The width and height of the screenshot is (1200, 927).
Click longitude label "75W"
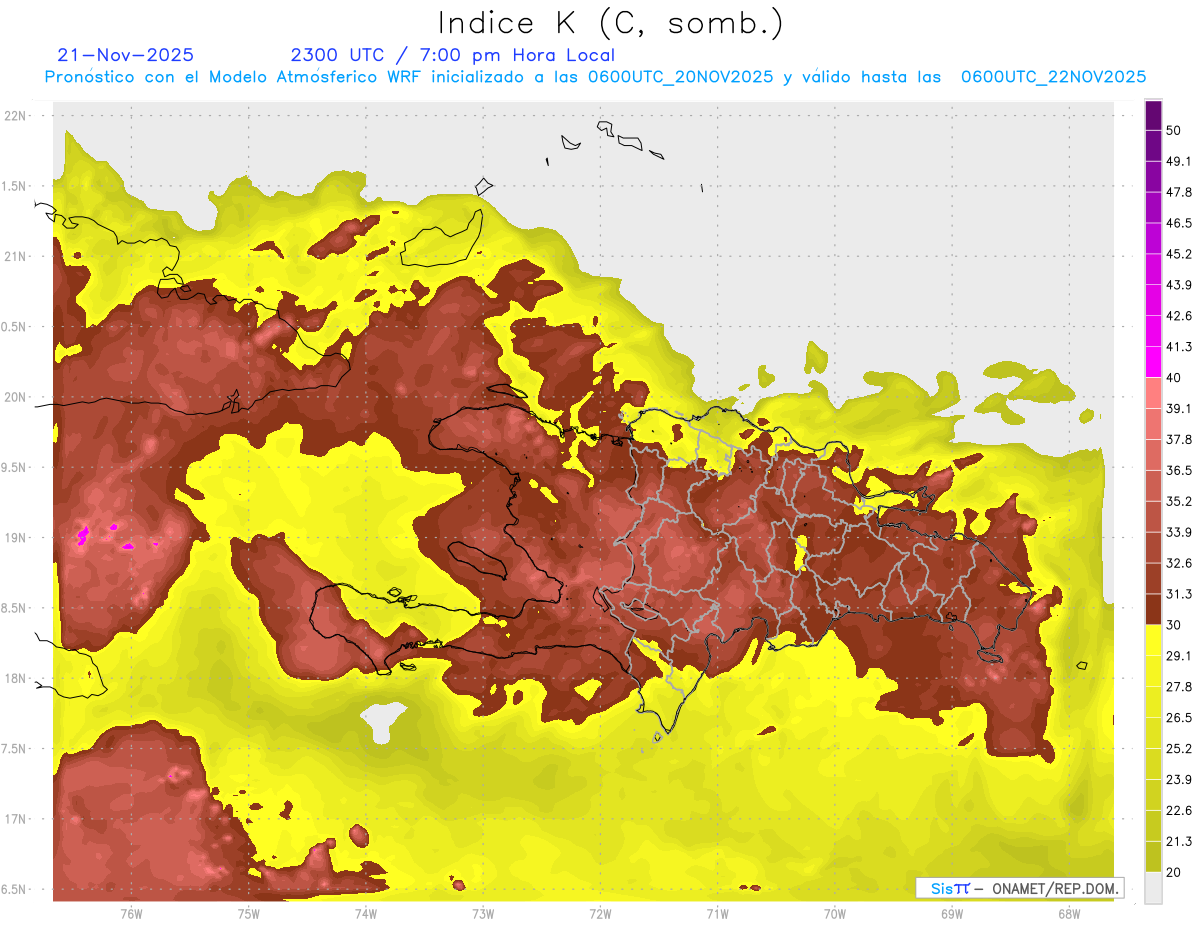249,913
